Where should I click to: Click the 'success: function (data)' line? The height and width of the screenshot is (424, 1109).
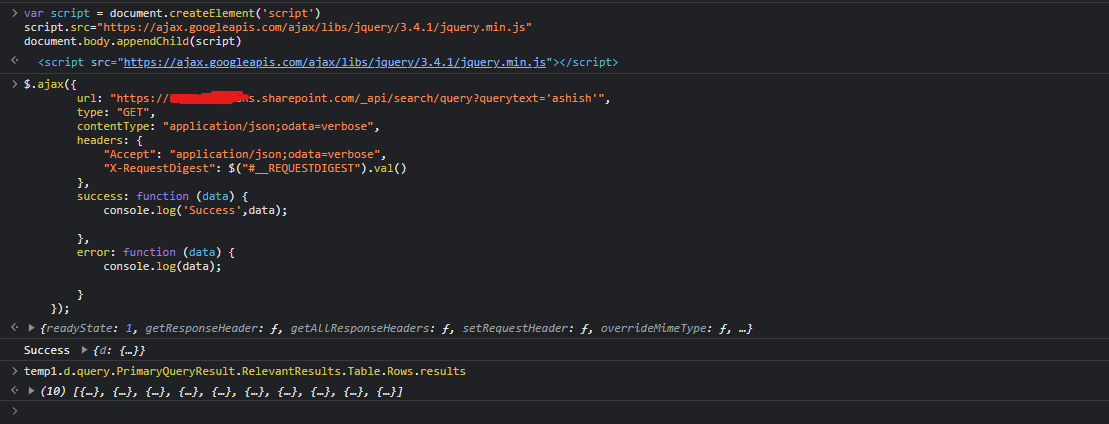point(163,196)
